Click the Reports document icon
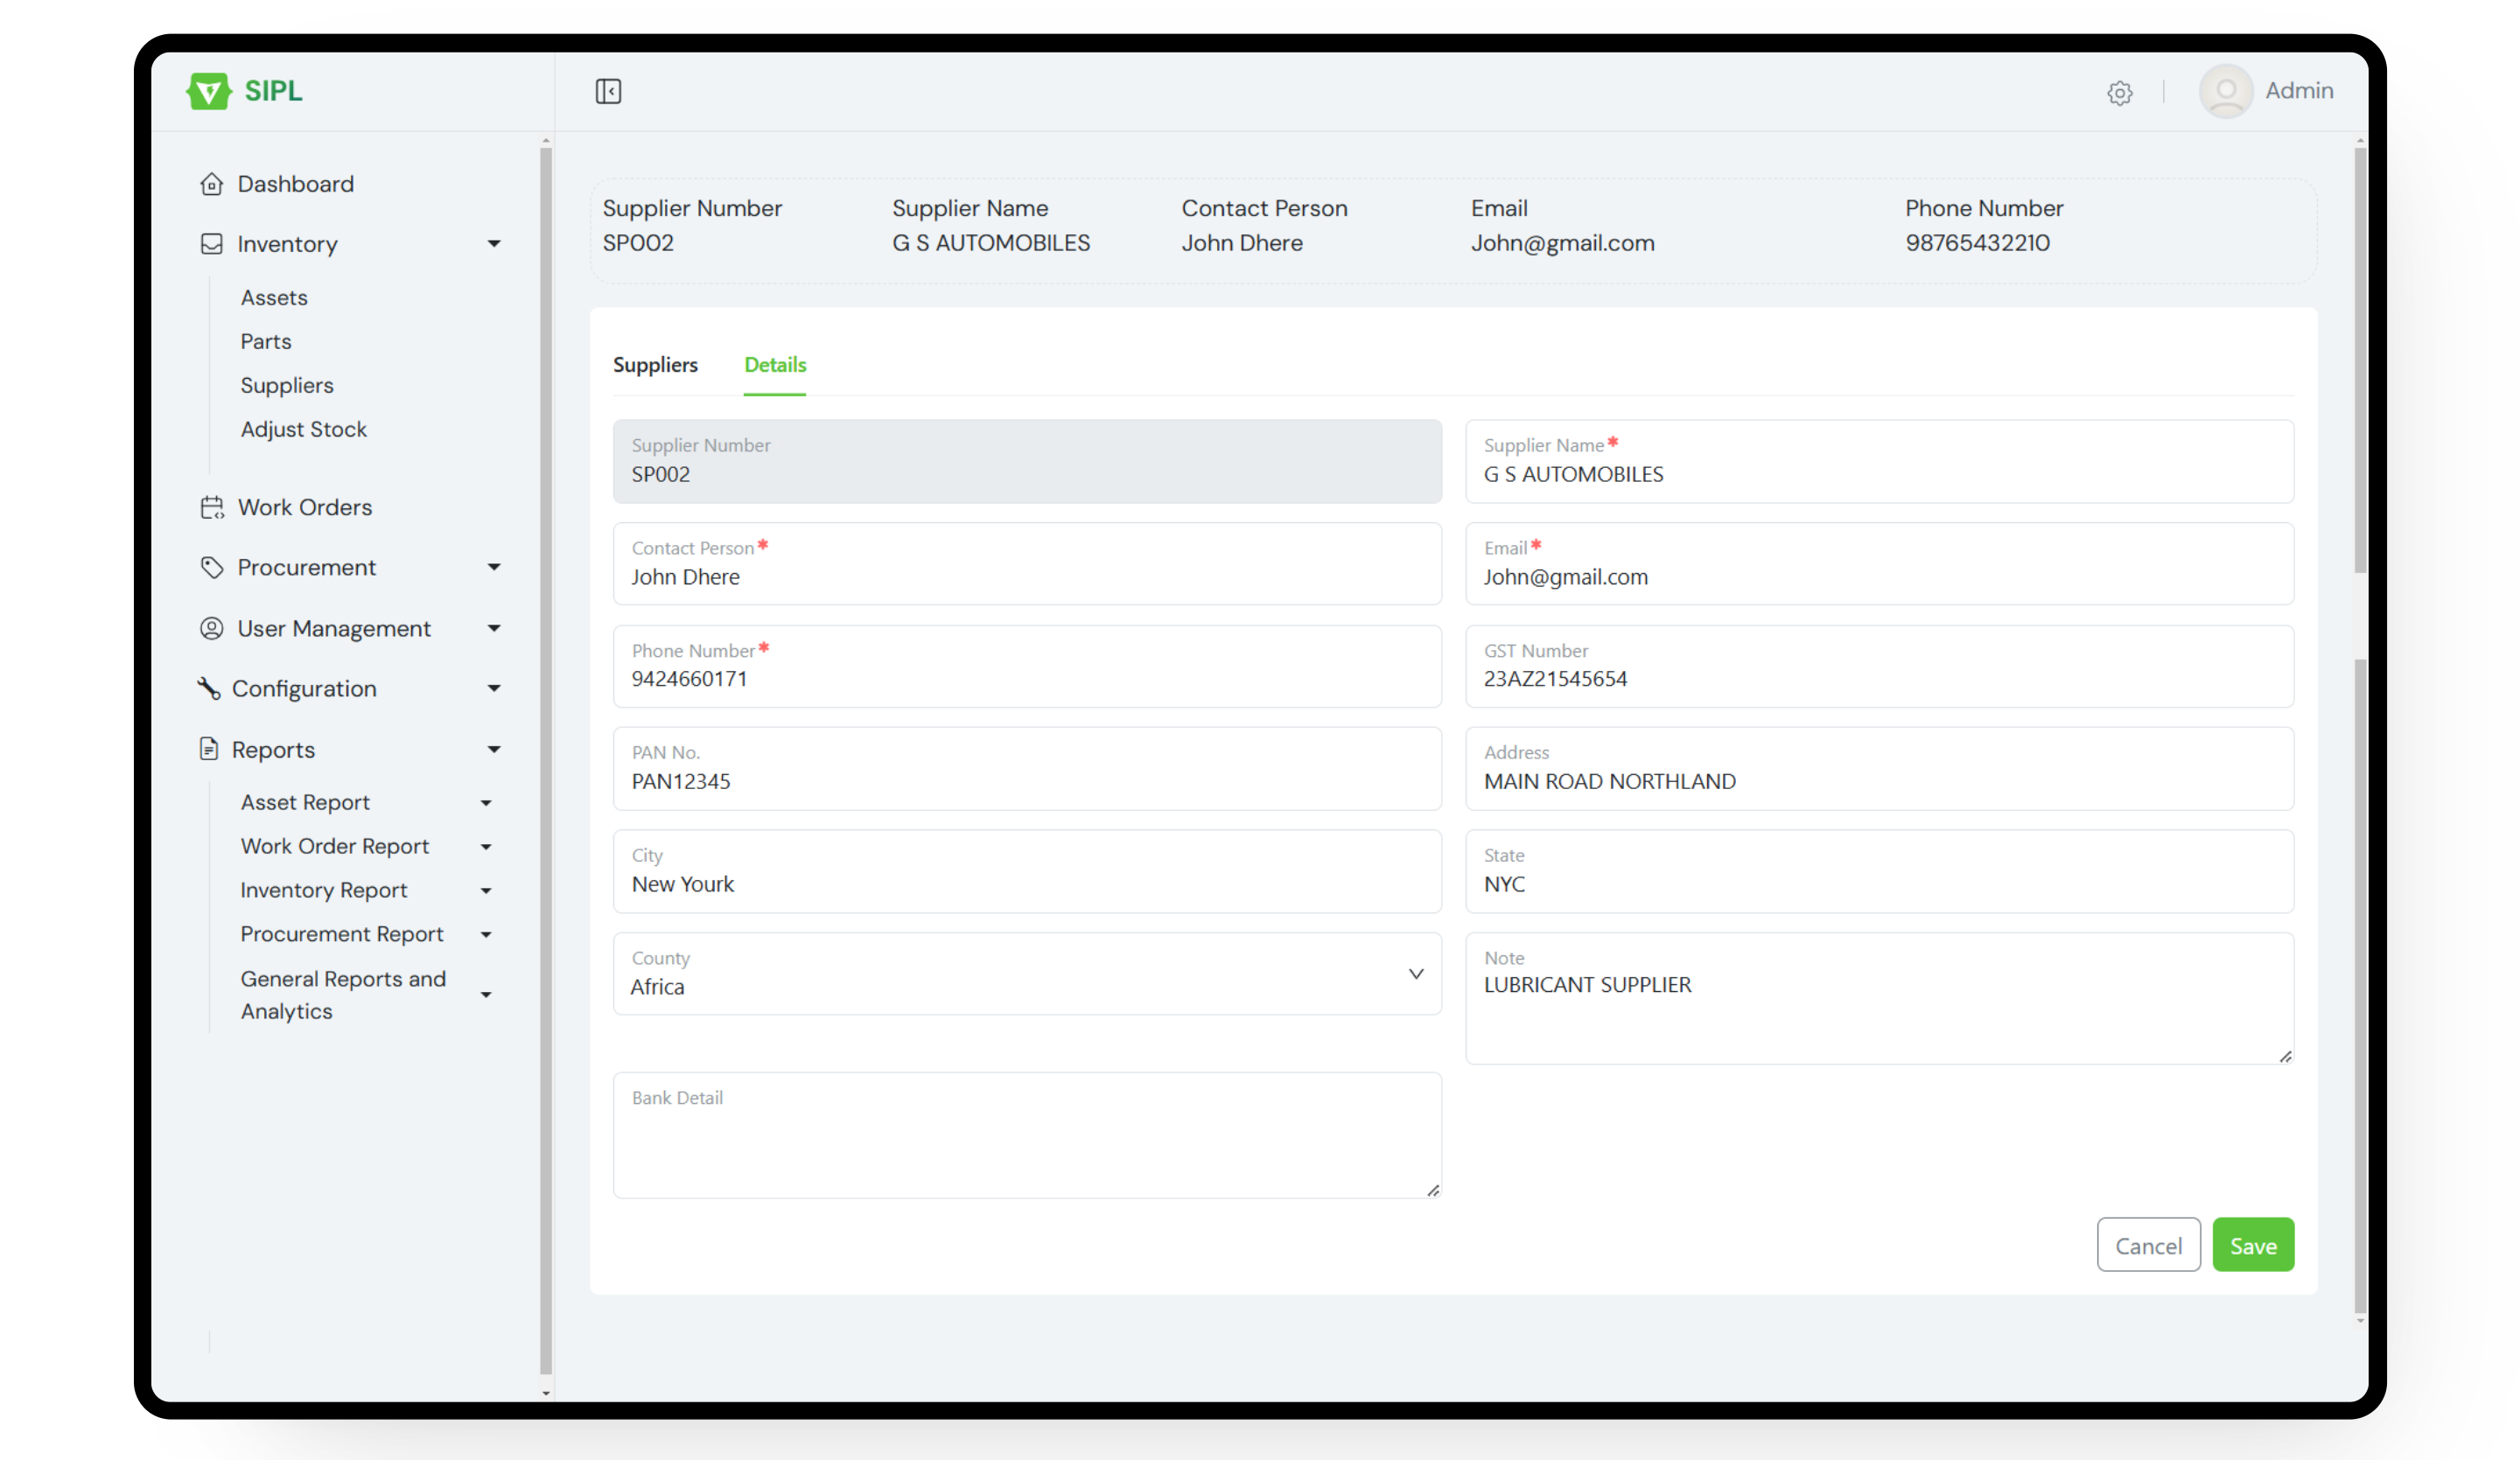2520x1460 pixels. 208,748
